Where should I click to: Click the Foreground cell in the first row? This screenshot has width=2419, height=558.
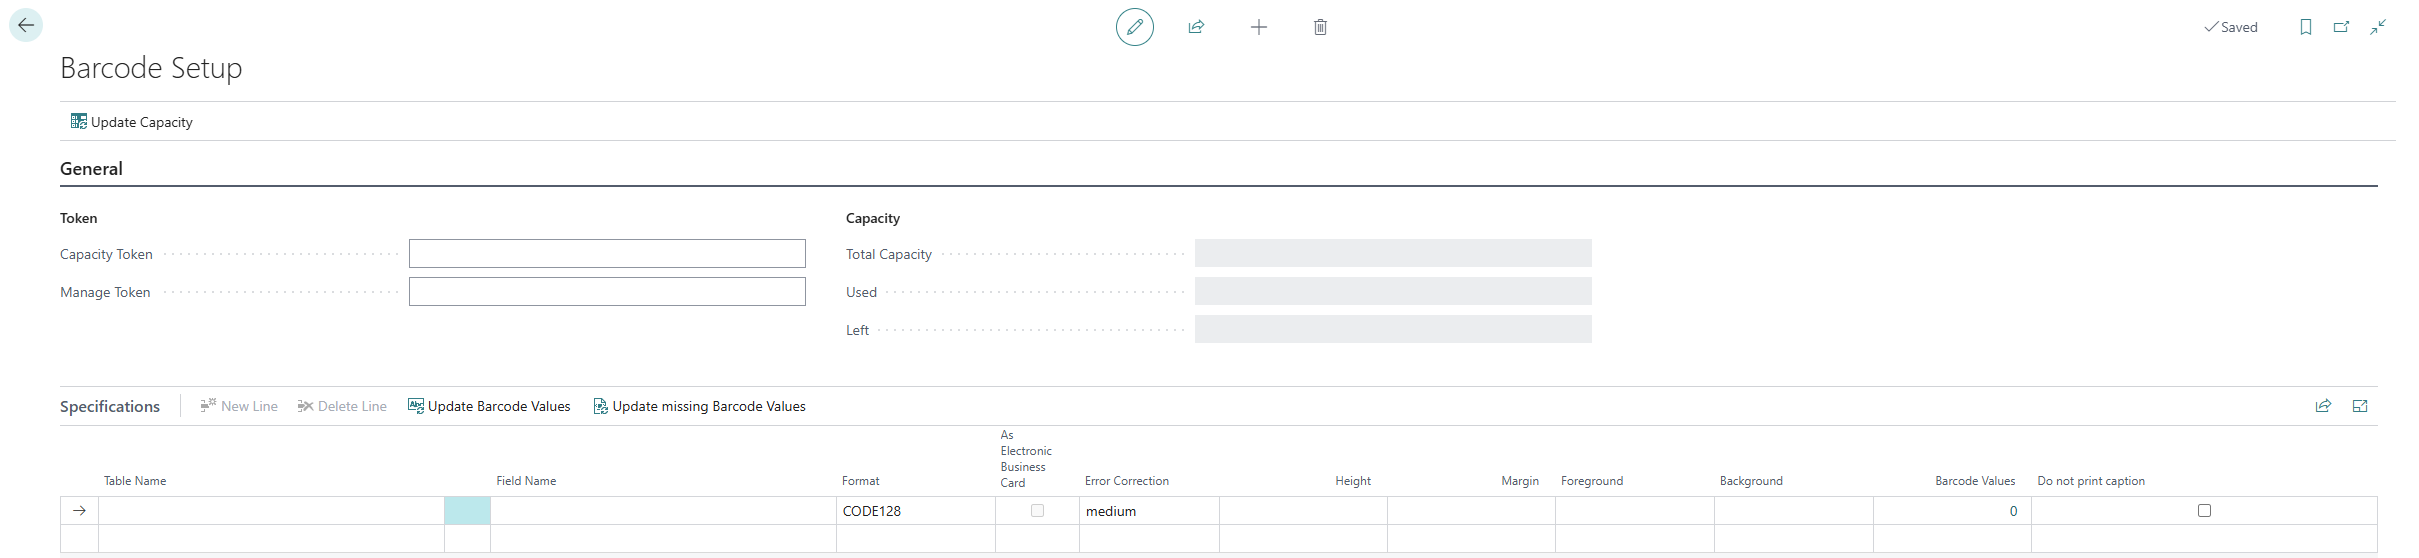tap(1634, 511)
